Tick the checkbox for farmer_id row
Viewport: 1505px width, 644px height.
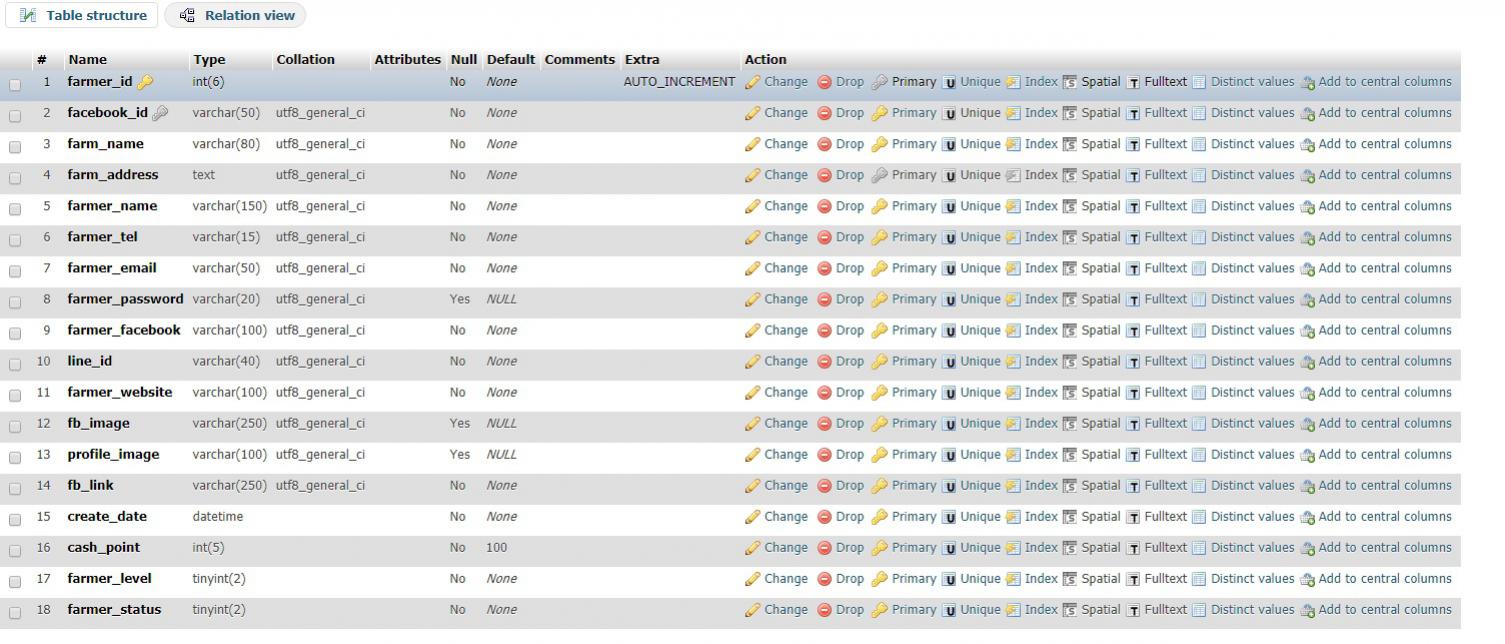pos(15,84)
